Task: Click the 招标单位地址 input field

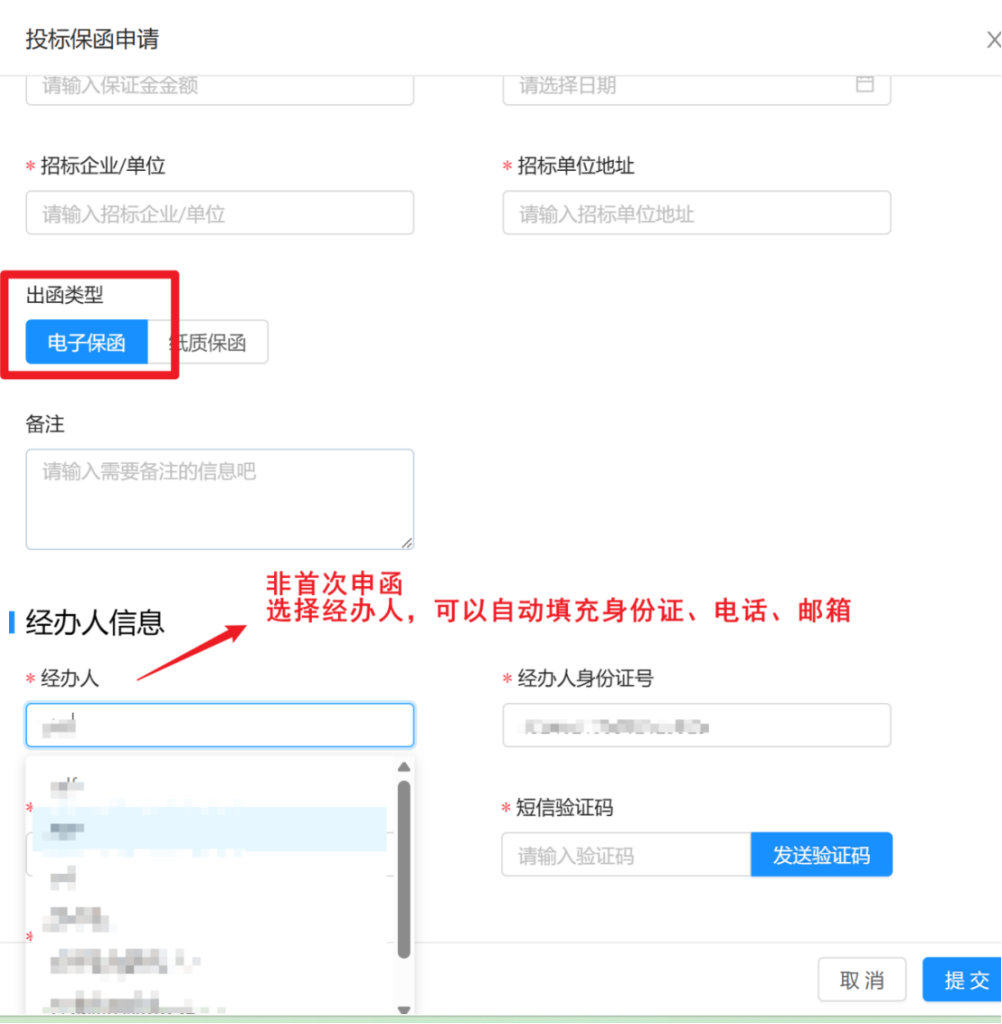Action: tap(696, 212)
